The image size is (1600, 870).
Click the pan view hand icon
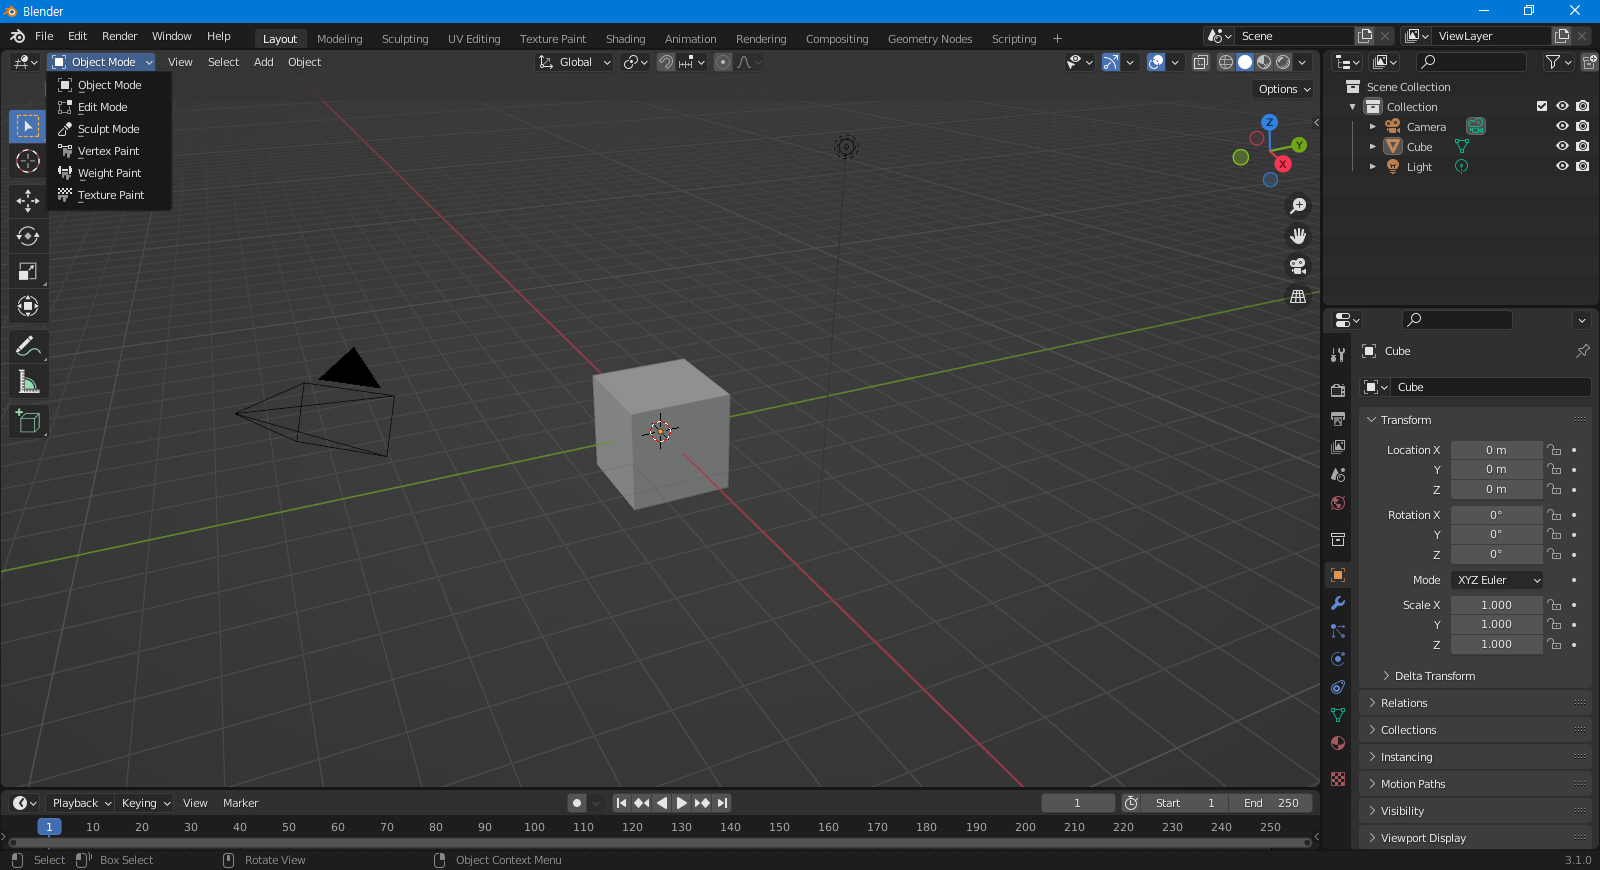1298,236
